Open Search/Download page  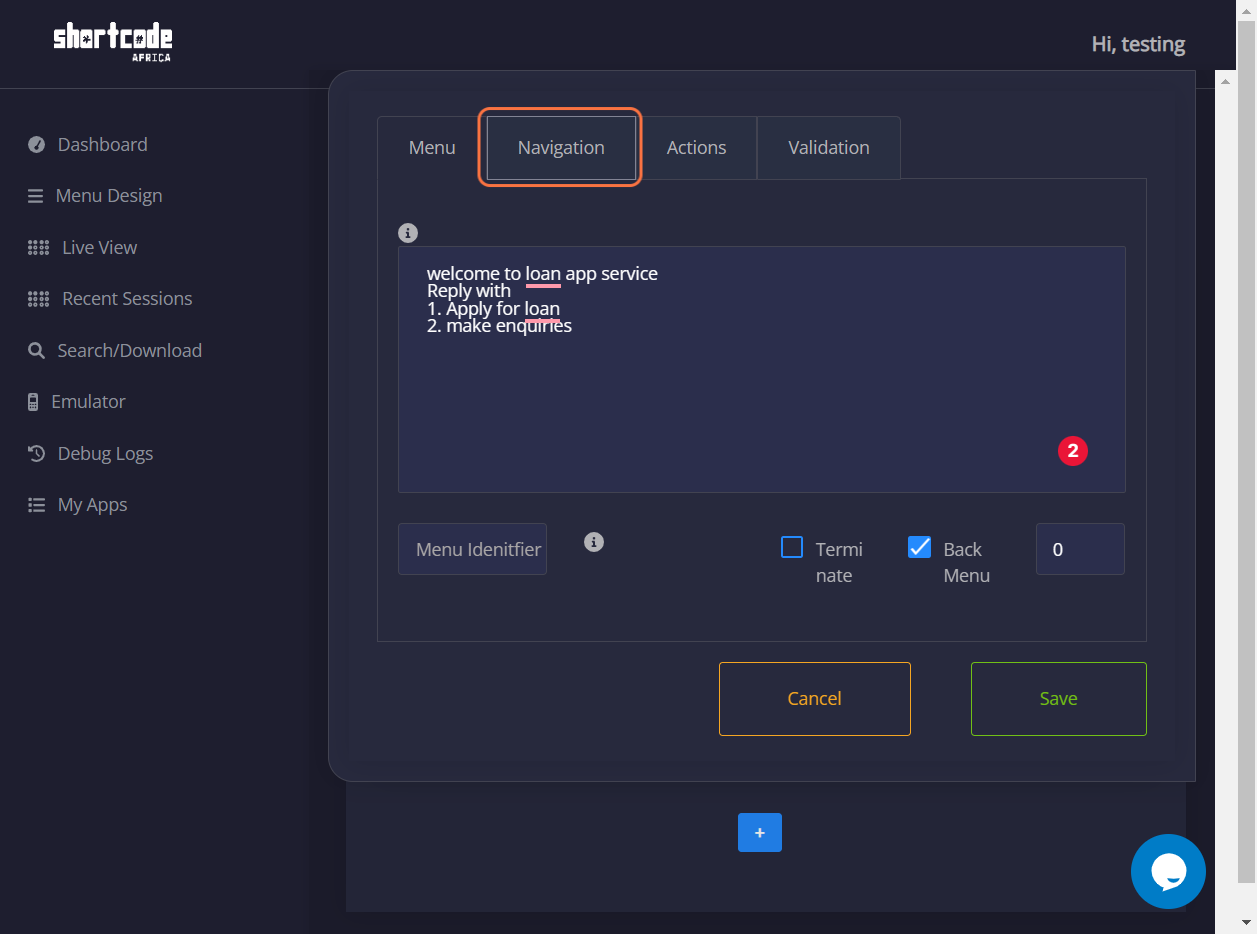[x=130, y=351]
